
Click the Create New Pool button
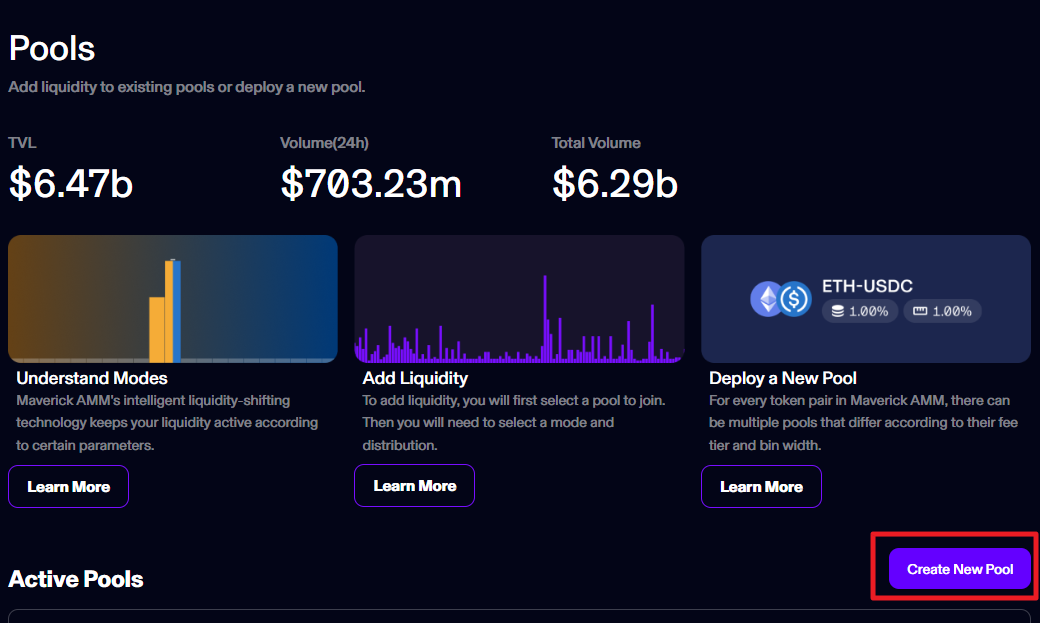960,569
